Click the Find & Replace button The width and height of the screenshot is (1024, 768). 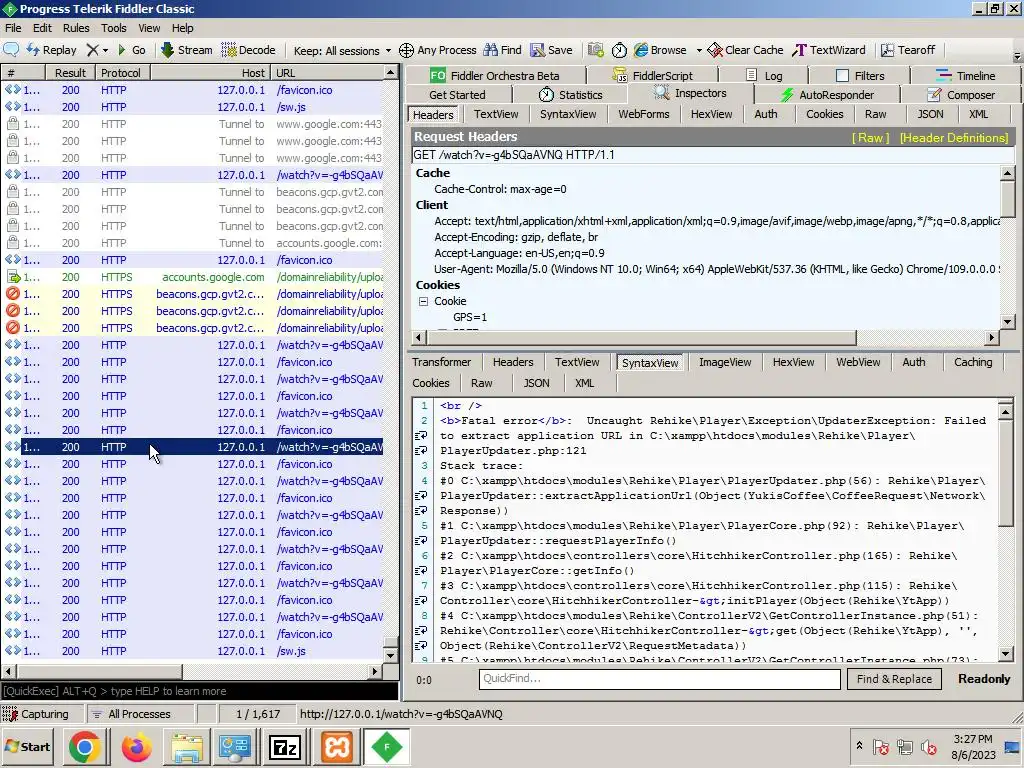[894, 679]
